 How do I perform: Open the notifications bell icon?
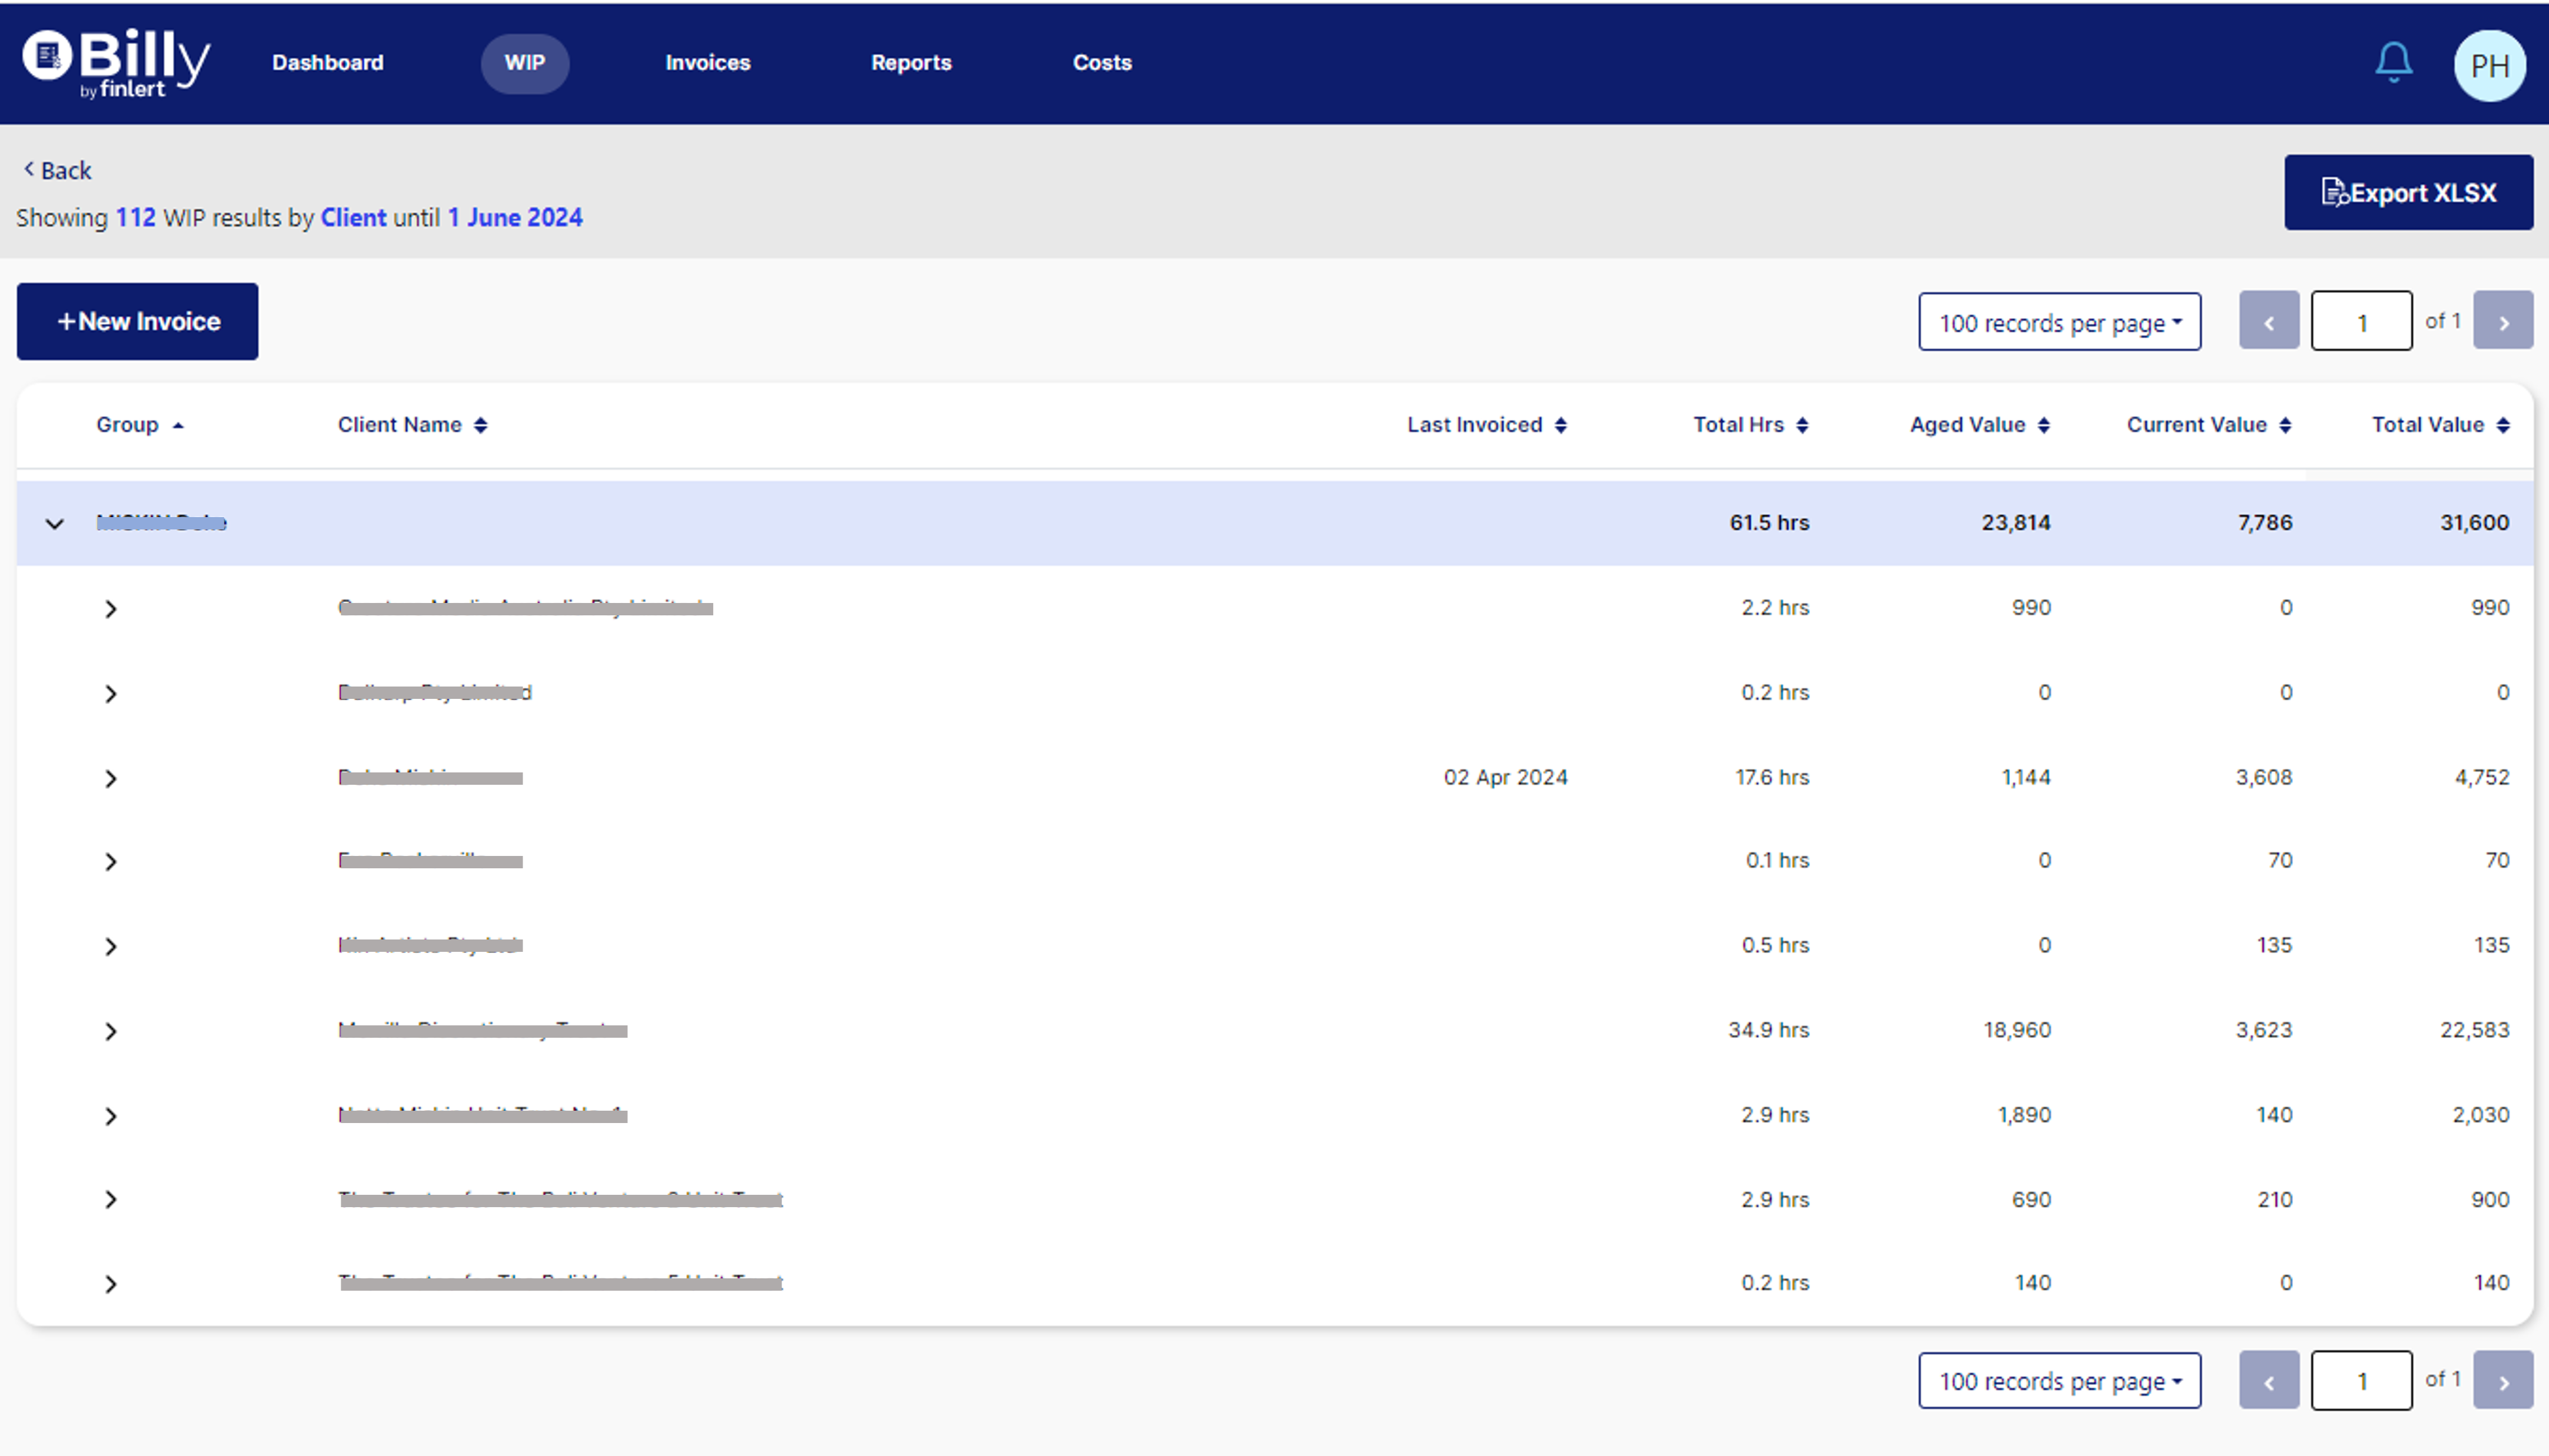[2393, 63]
